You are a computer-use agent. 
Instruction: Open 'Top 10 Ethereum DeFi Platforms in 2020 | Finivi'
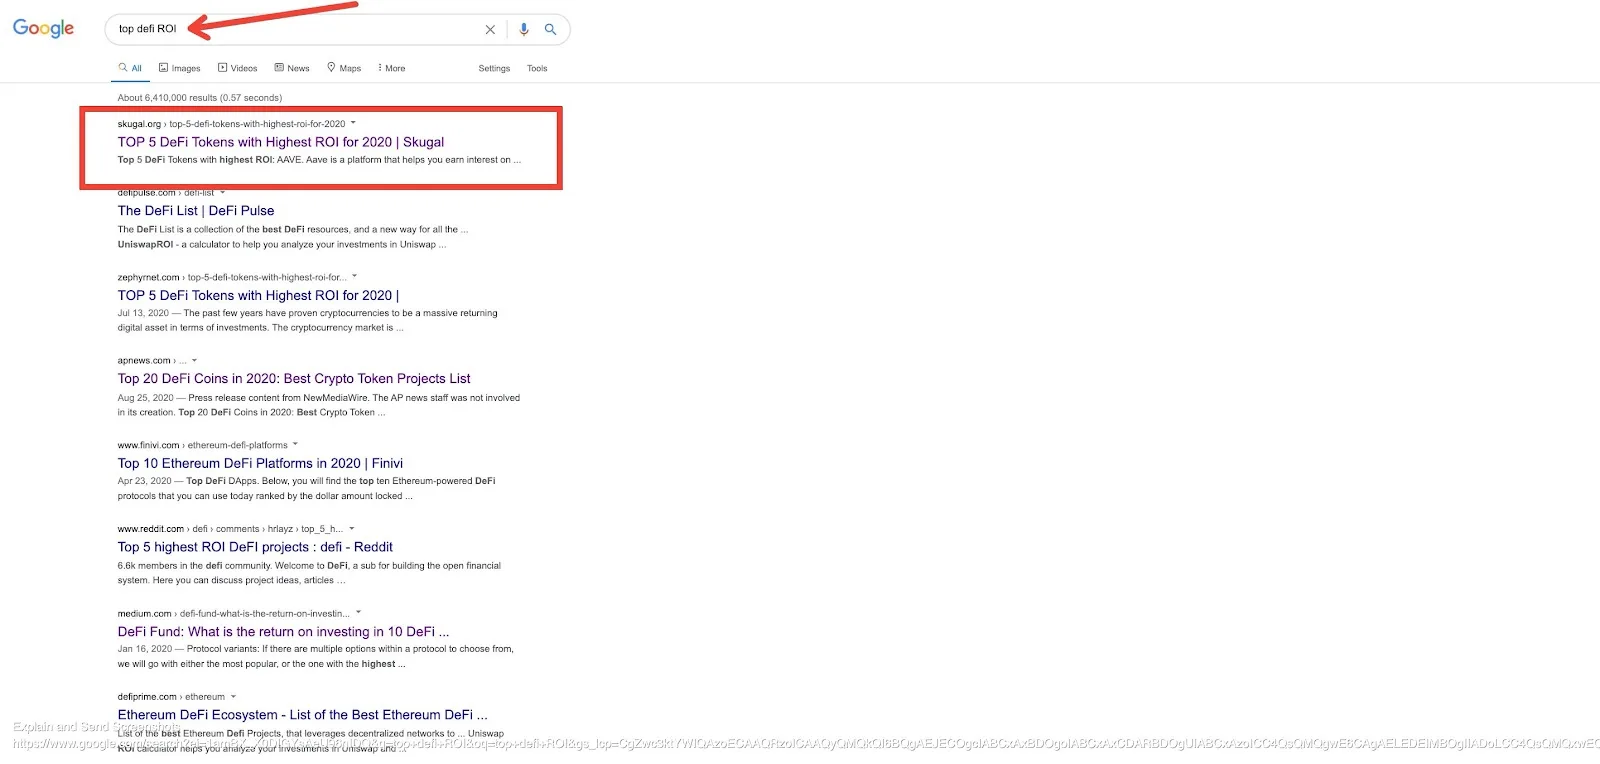tap(260, 464)
